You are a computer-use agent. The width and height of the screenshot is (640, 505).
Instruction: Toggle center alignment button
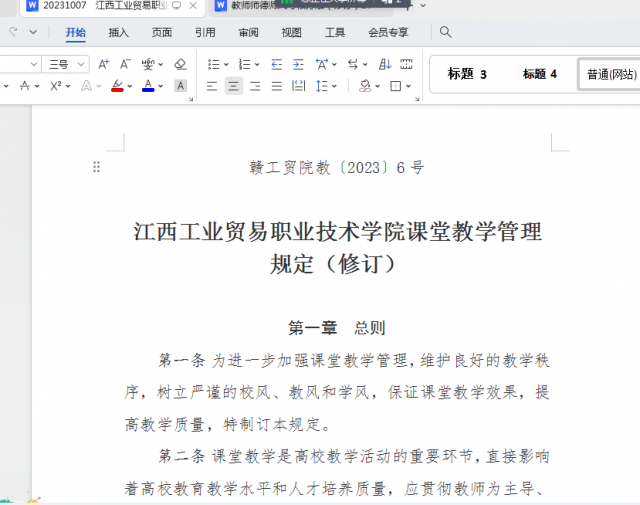click(233, 86)
